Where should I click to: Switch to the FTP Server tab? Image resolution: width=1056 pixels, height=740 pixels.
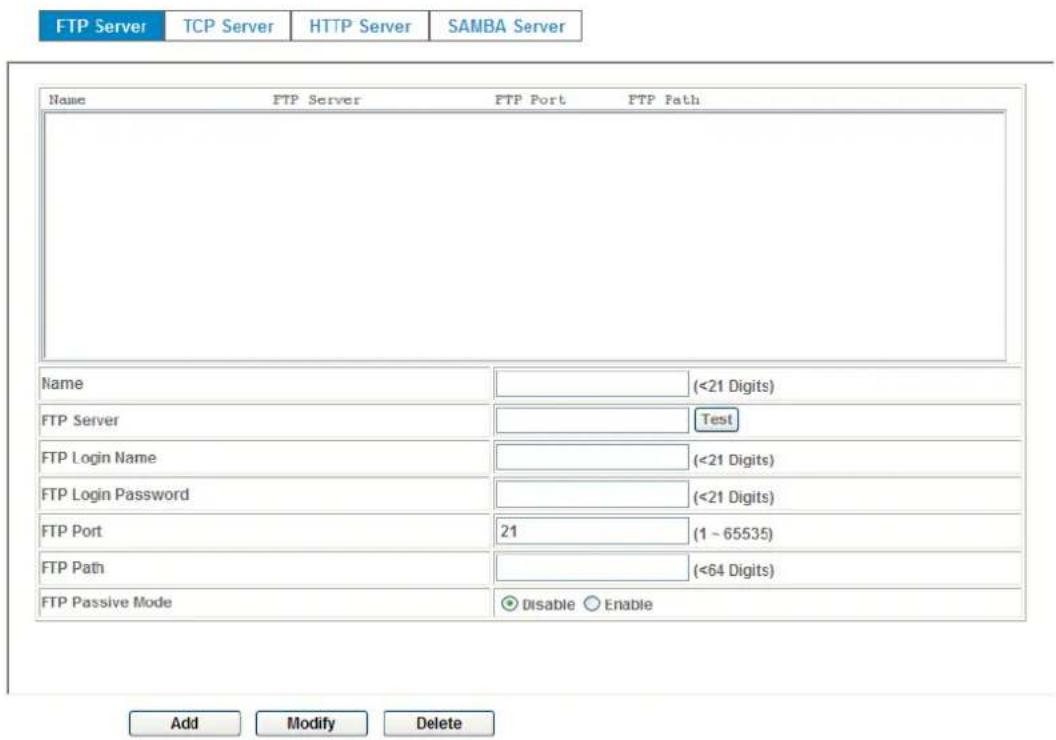(102, 26)
